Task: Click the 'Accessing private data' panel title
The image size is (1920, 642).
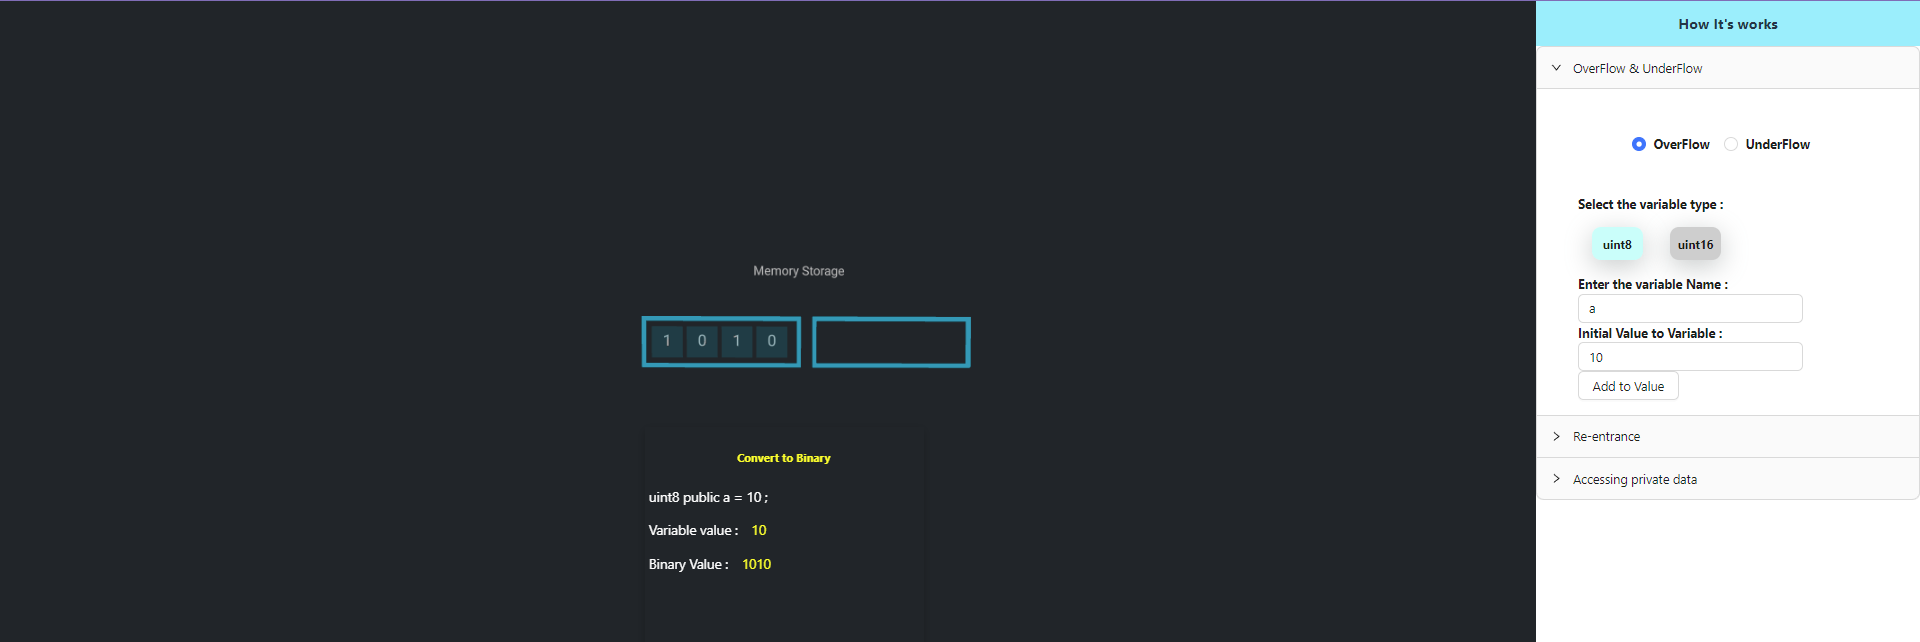Action: (1635, 480)
